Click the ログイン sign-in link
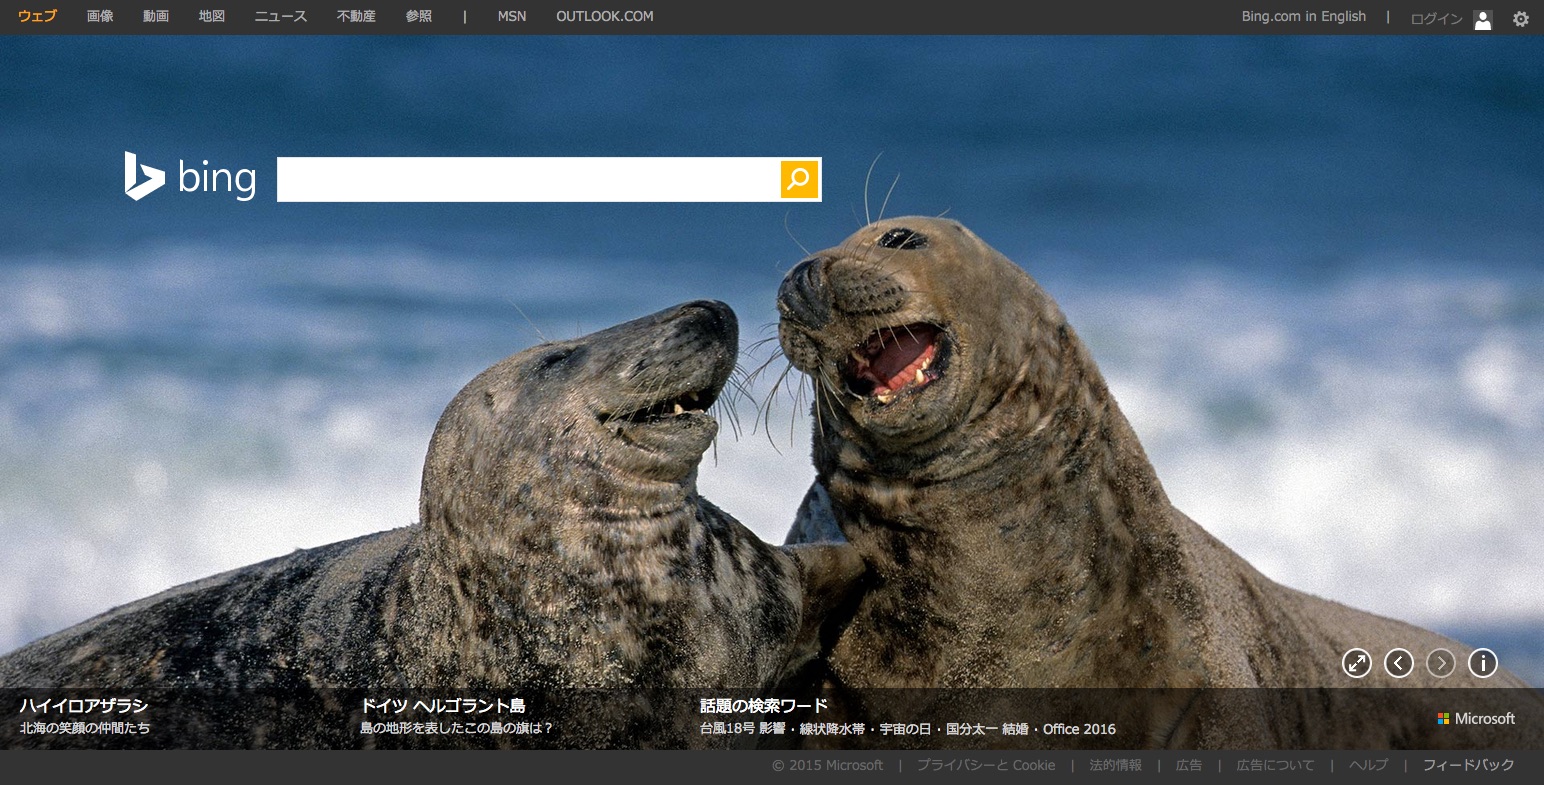 coord(1436,19)
